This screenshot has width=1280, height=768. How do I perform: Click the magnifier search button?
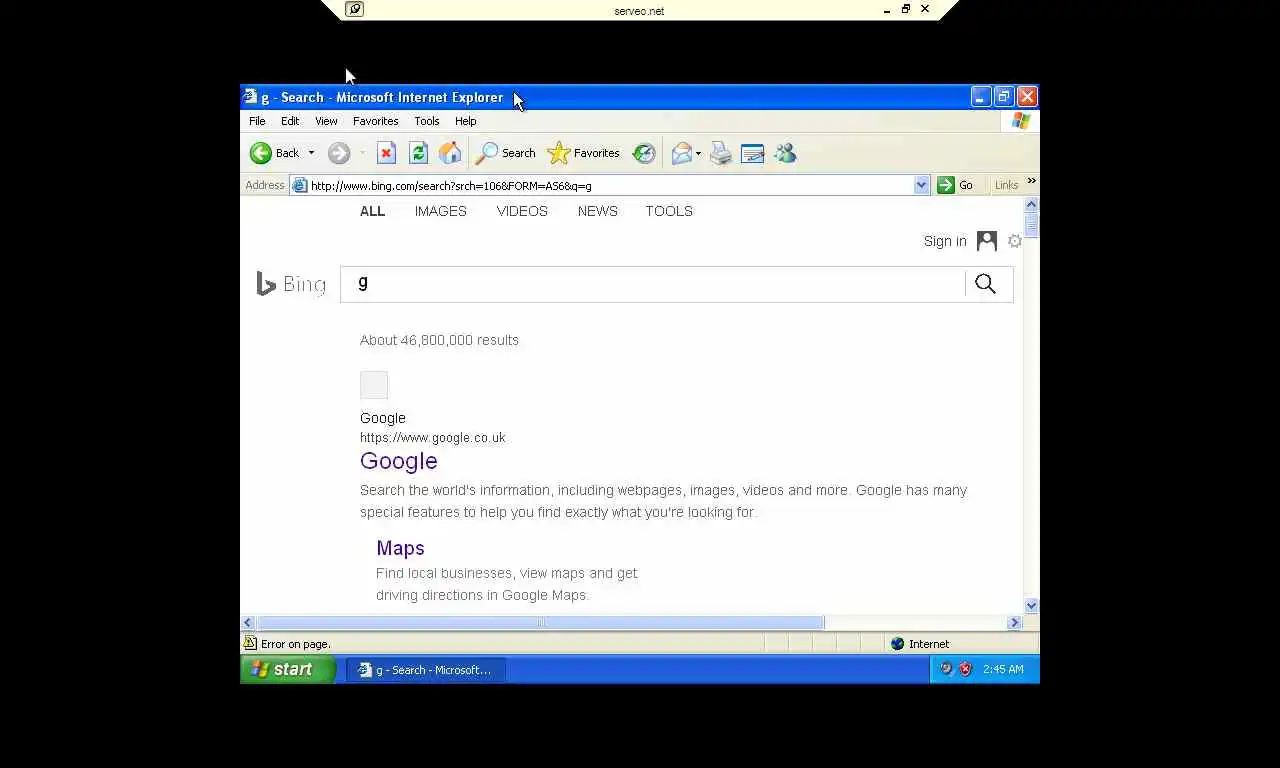point(985,284)
